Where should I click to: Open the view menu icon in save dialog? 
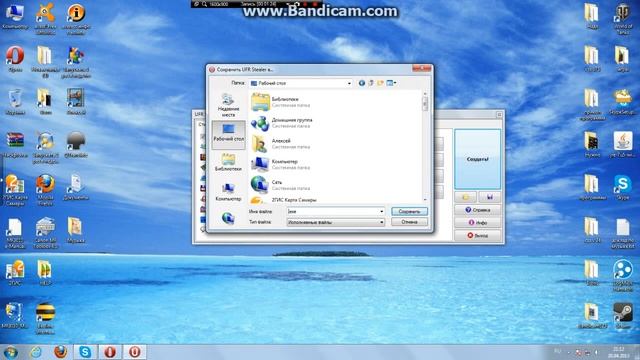coord(391,83)
